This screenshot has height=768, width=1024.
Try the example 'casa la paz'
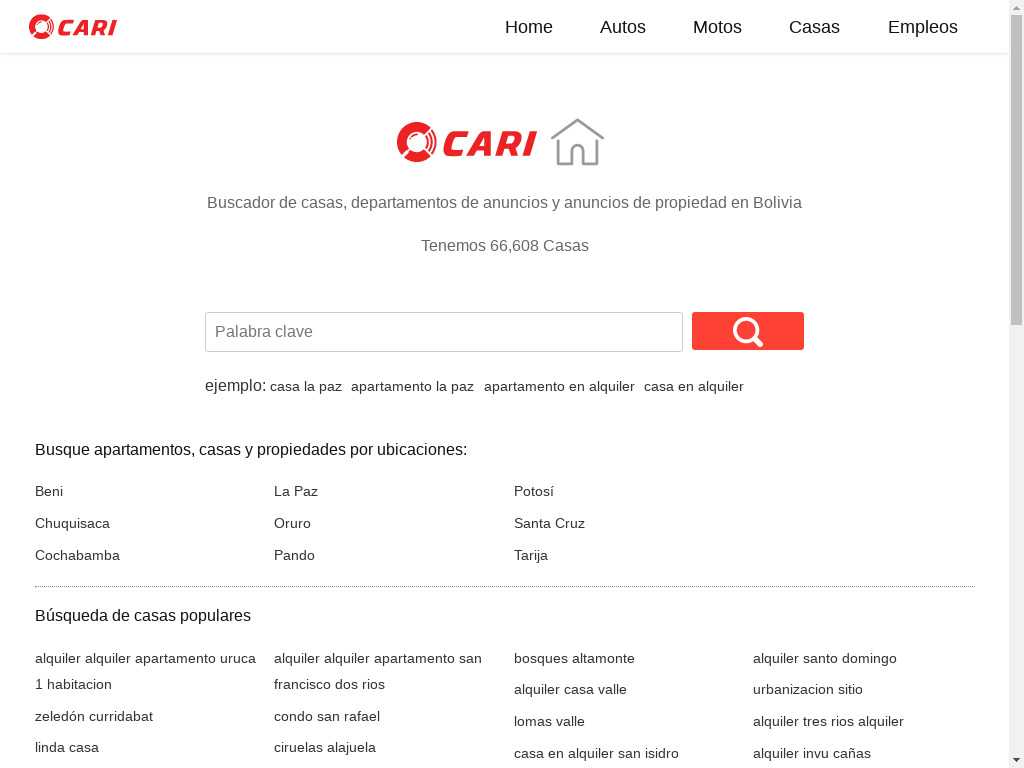point(306,387)
